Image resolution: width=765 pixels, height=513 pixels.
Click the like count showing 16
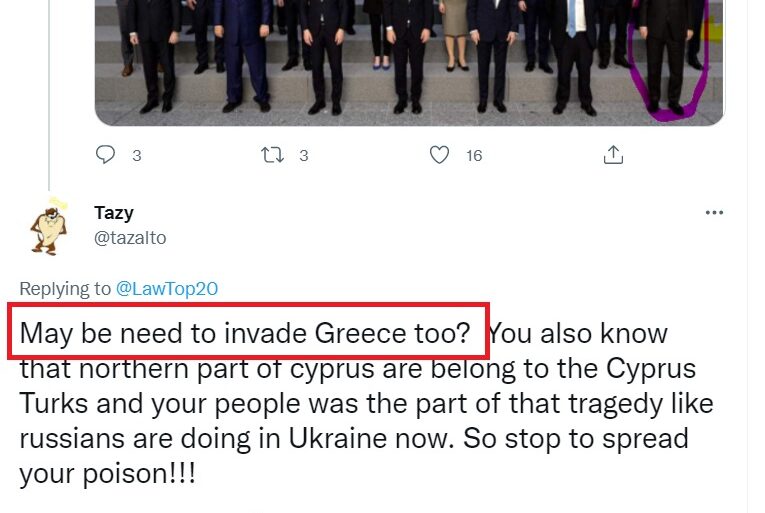pyautogui.click(x=474, y=156)
